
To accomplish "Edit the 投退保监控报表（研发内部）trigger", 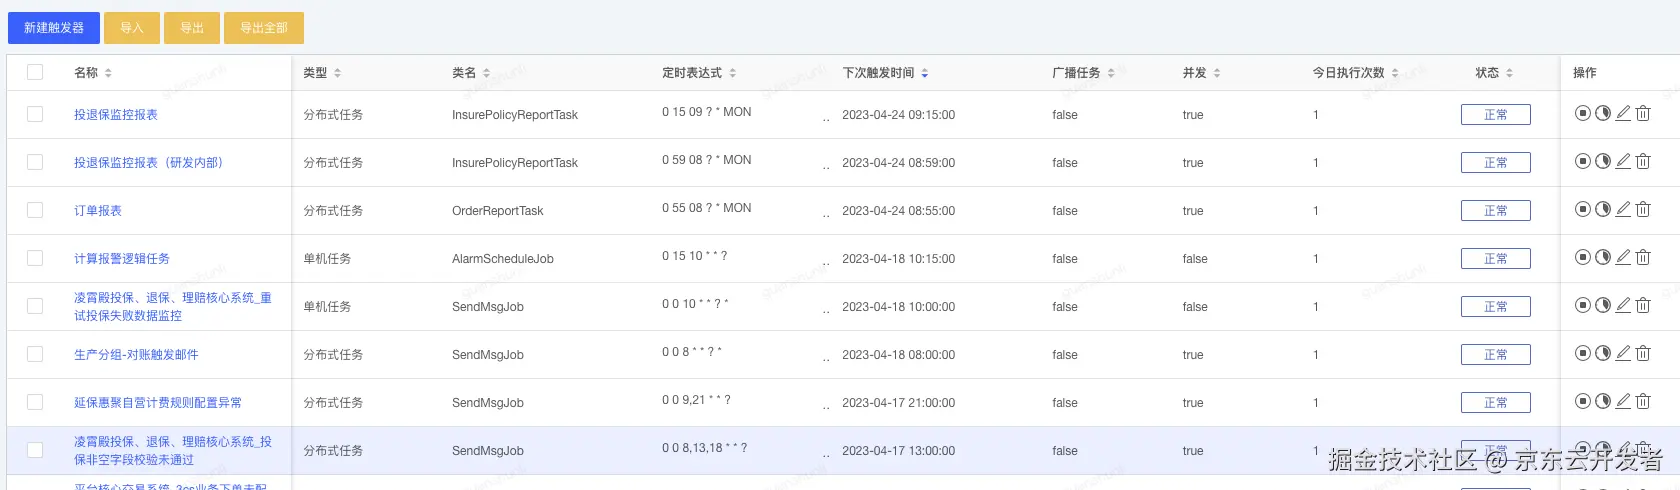I will pos(1623,161).
